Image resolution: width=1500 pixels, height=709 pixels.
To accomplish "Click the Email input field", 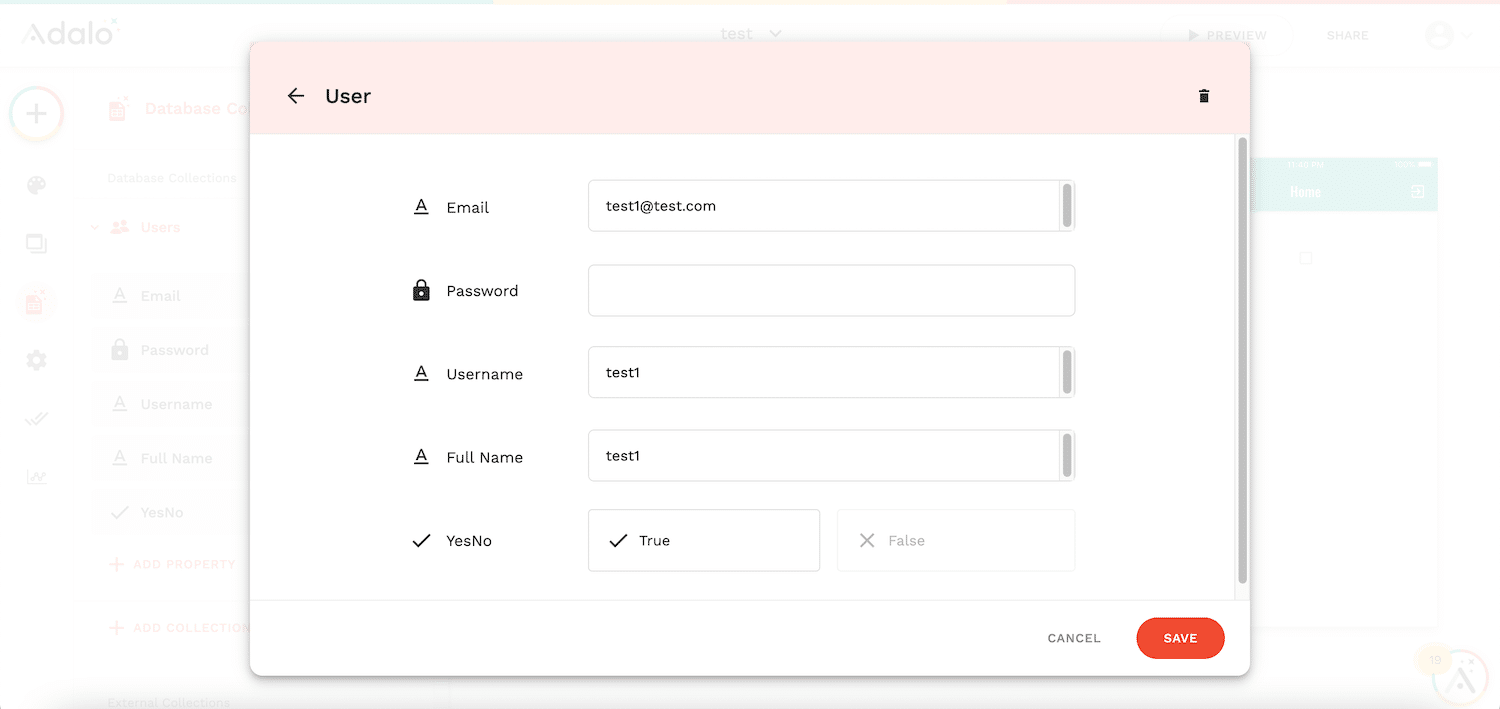I will coord(822,206).
